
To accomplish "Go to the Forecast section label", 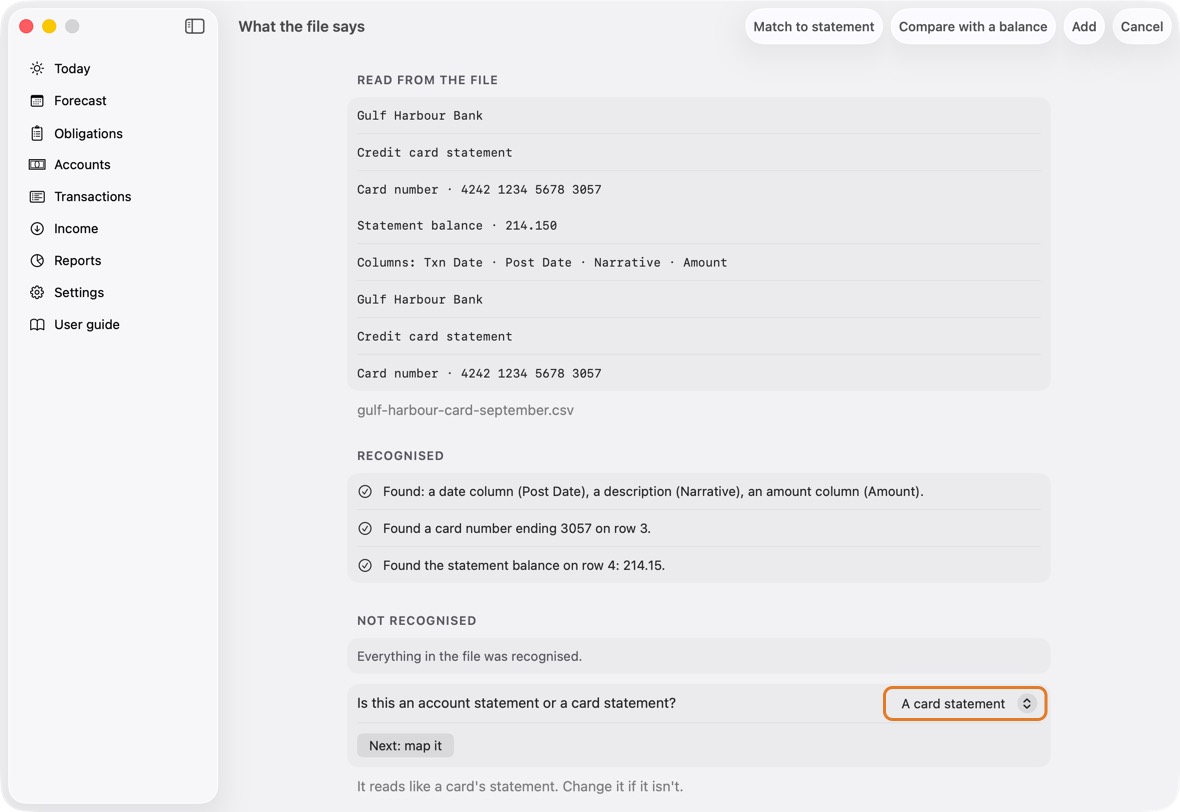I will [x=81, y=101].
